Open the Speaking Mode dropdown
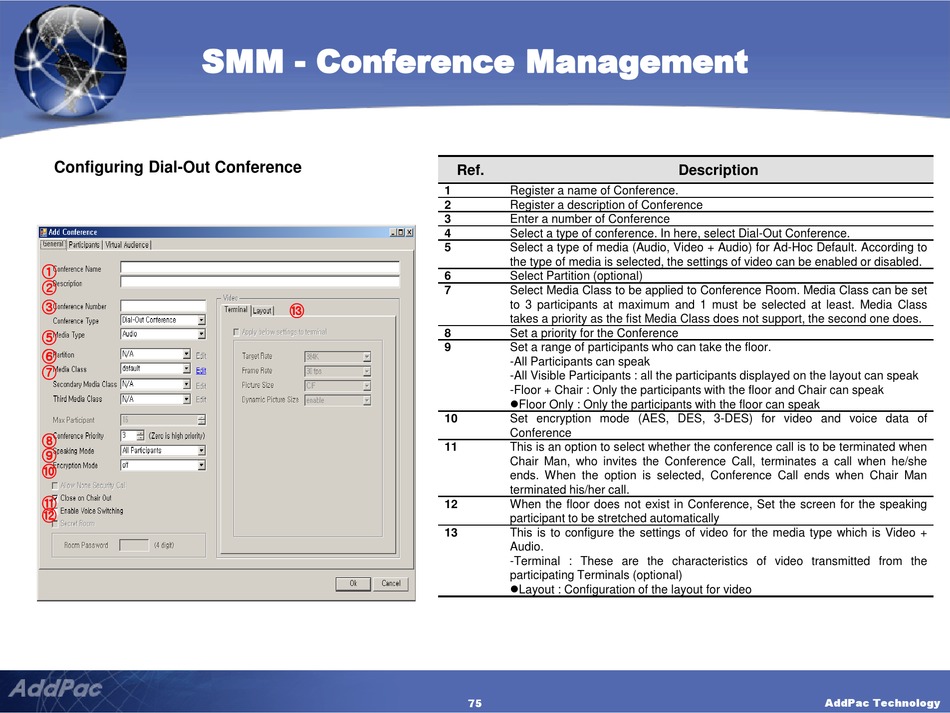The image size is (950, 713). coord(201,451)
